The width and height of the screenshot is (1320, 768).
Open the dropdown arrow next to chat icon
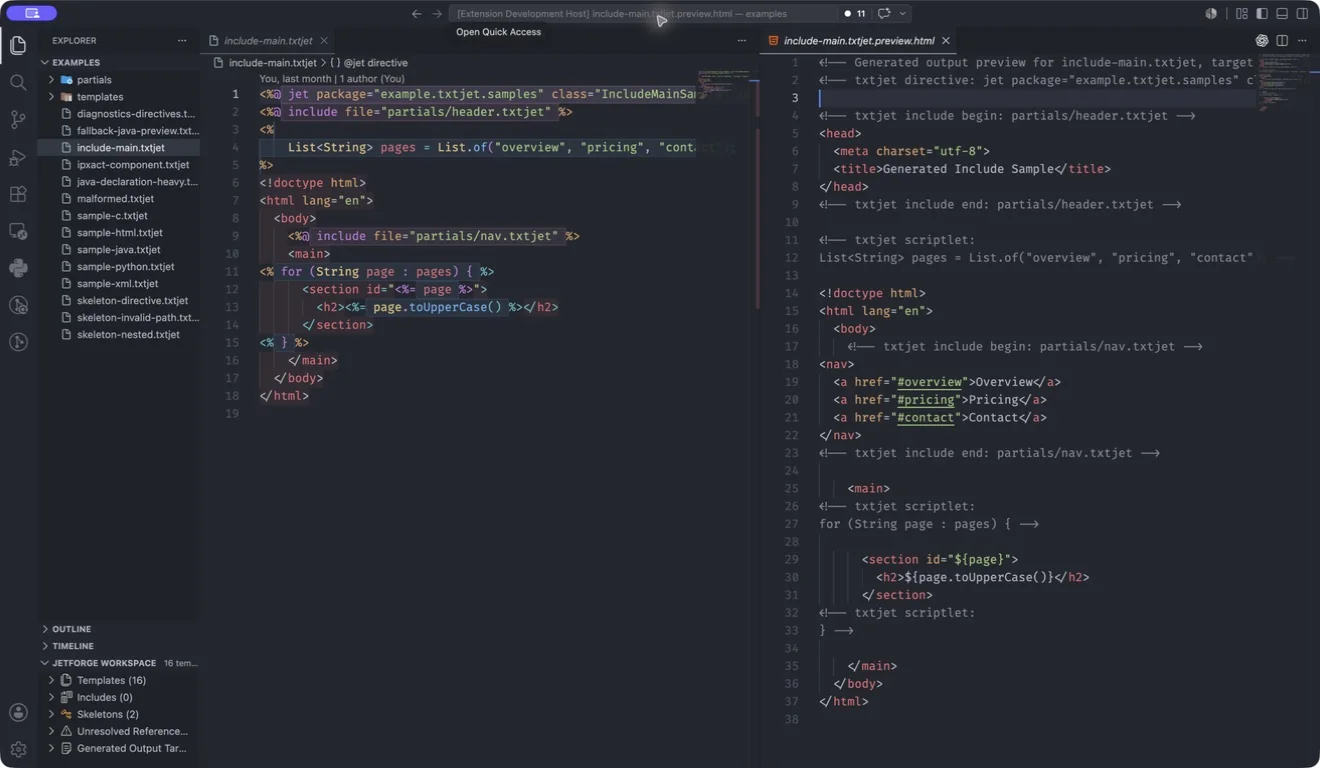click(902, 14)
